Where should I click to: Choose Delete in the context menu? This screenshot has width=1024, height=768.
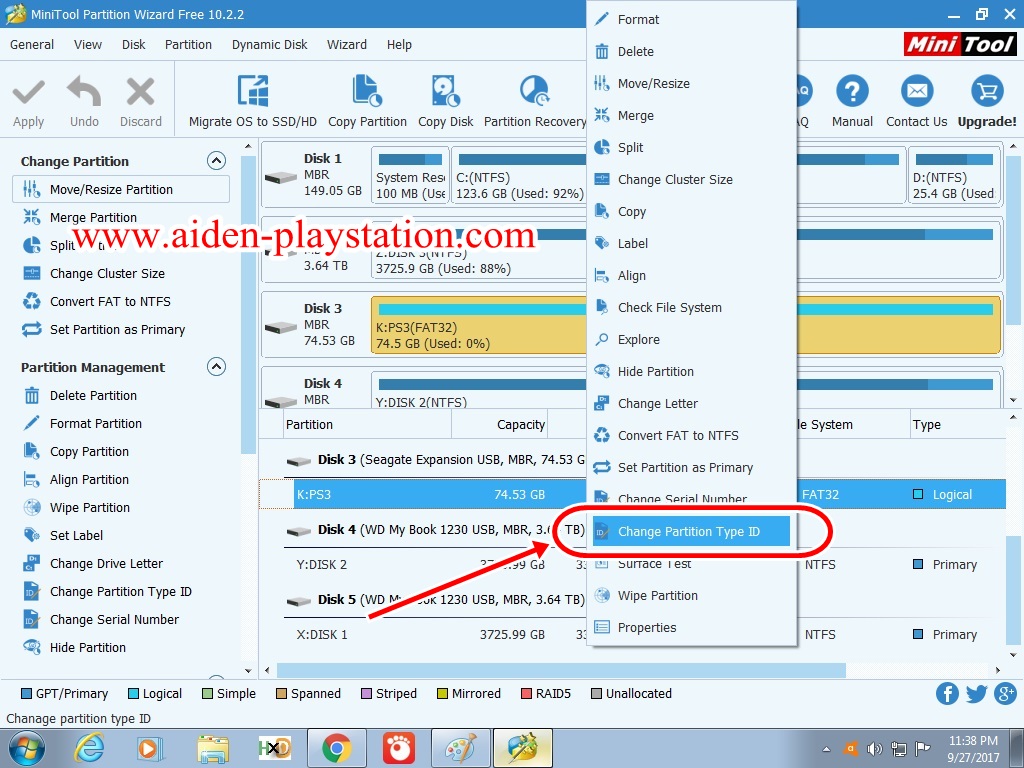[692, 52]
